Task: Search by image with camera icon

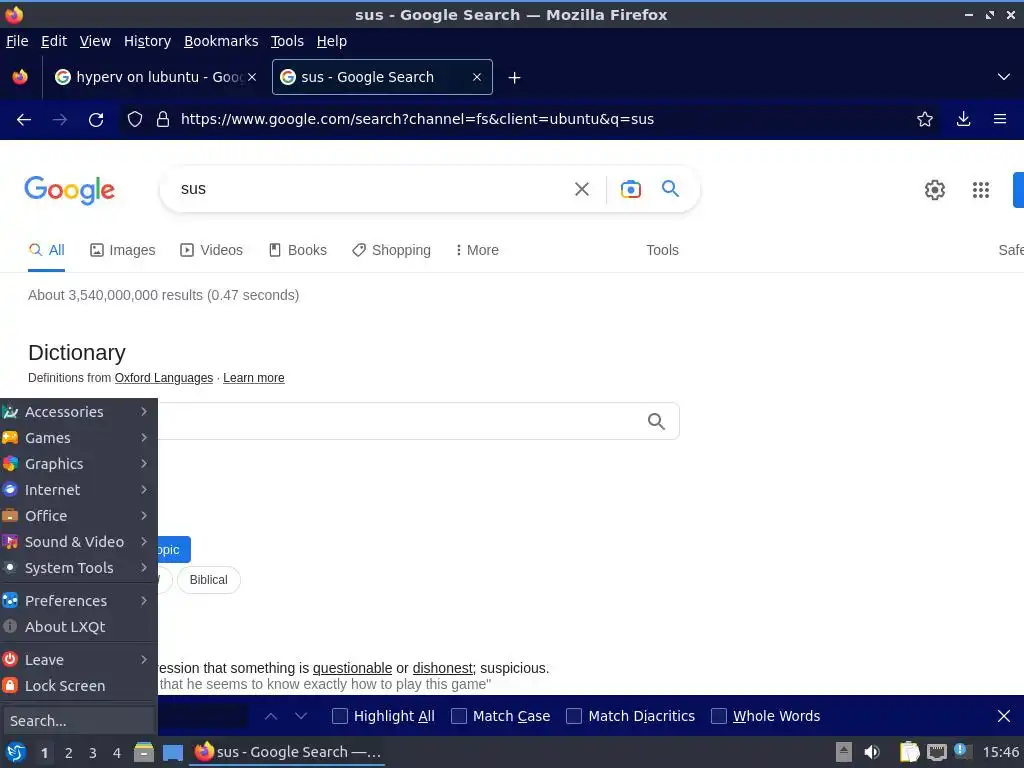Action: tap(630, 189)
